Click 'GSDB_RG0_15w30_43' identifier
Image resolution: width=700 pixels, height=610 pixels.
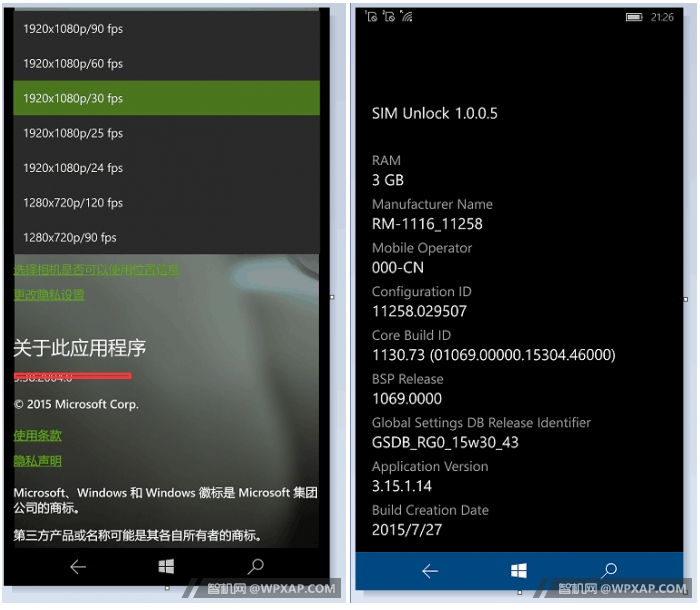click(445, 443)
